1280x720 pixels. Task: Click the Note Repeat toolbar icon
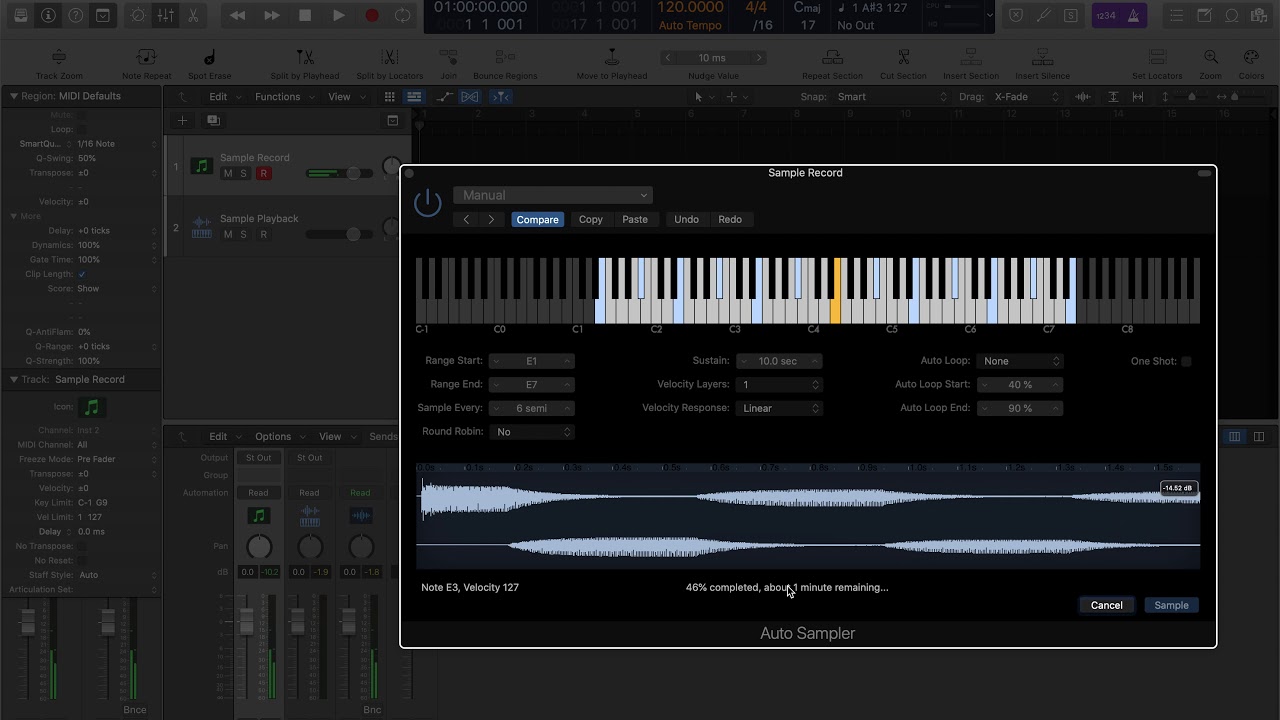(146, 58)
